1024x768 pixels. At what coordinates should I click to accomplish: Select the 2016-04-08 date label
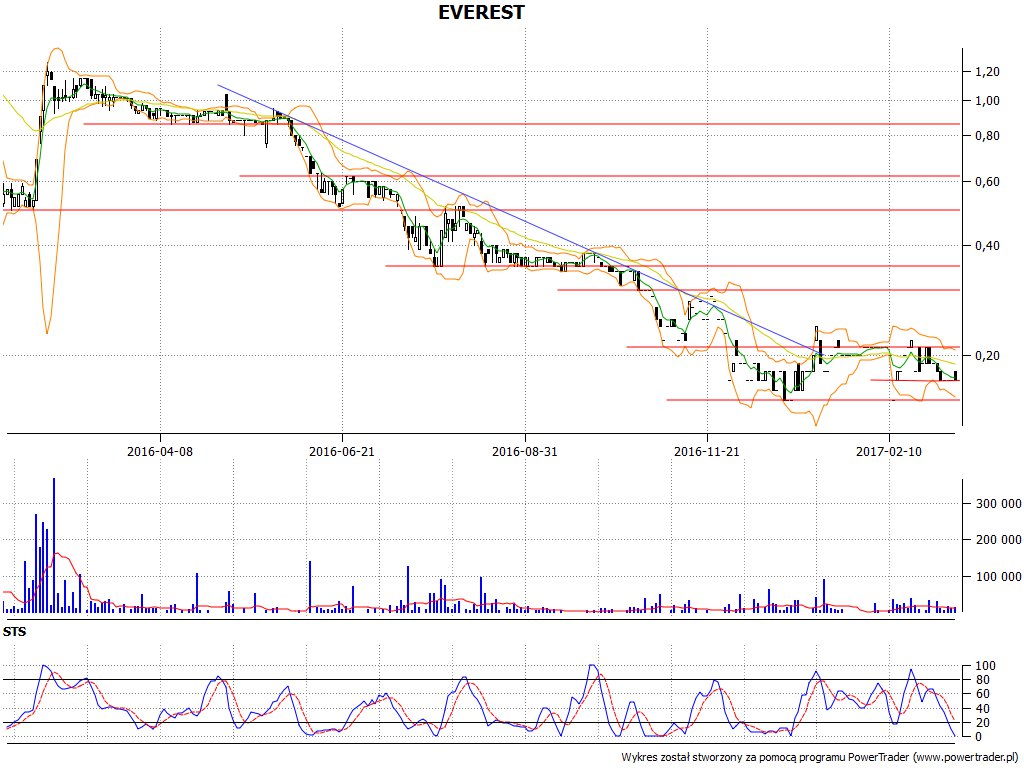coord(160,451)
